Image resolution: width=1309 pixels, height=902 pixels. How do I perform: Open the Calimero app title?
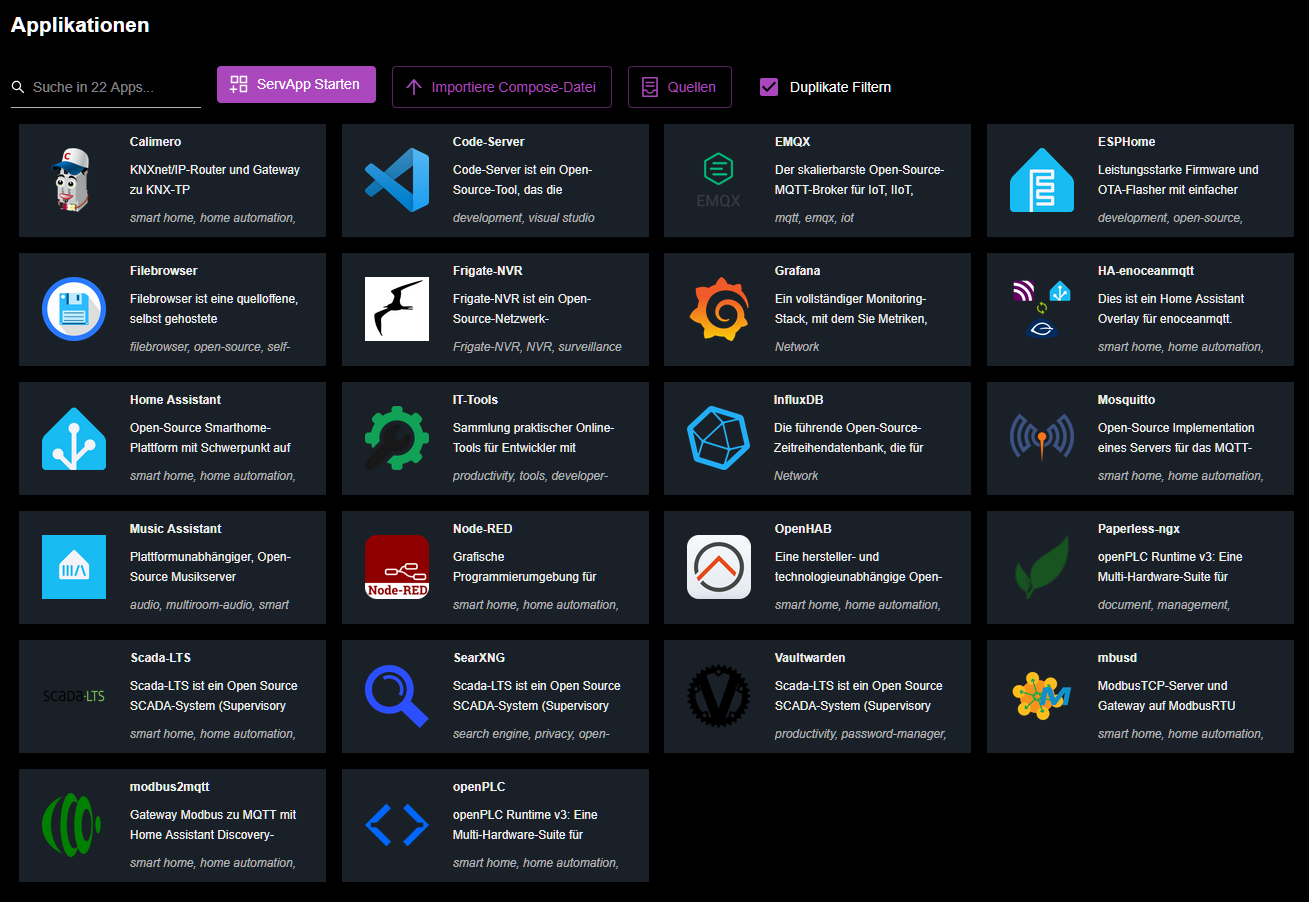point(156,142)
